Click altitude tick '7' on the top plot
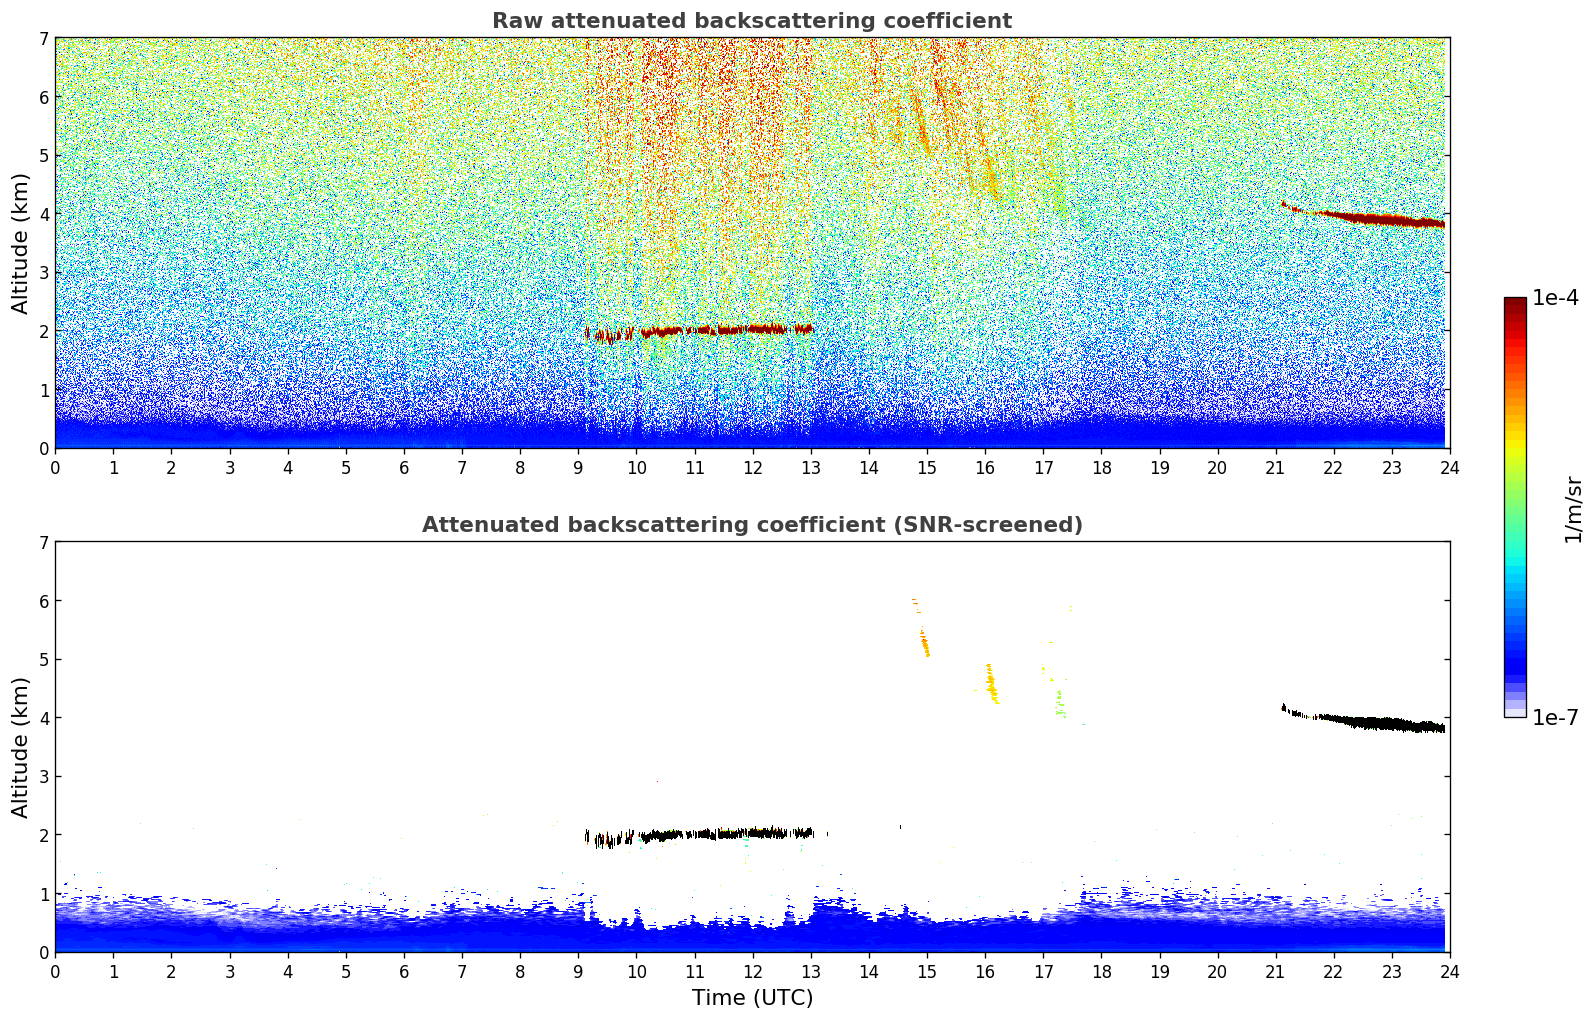The width and height of the screenshot is (1595, 1020). click(44, 39)
